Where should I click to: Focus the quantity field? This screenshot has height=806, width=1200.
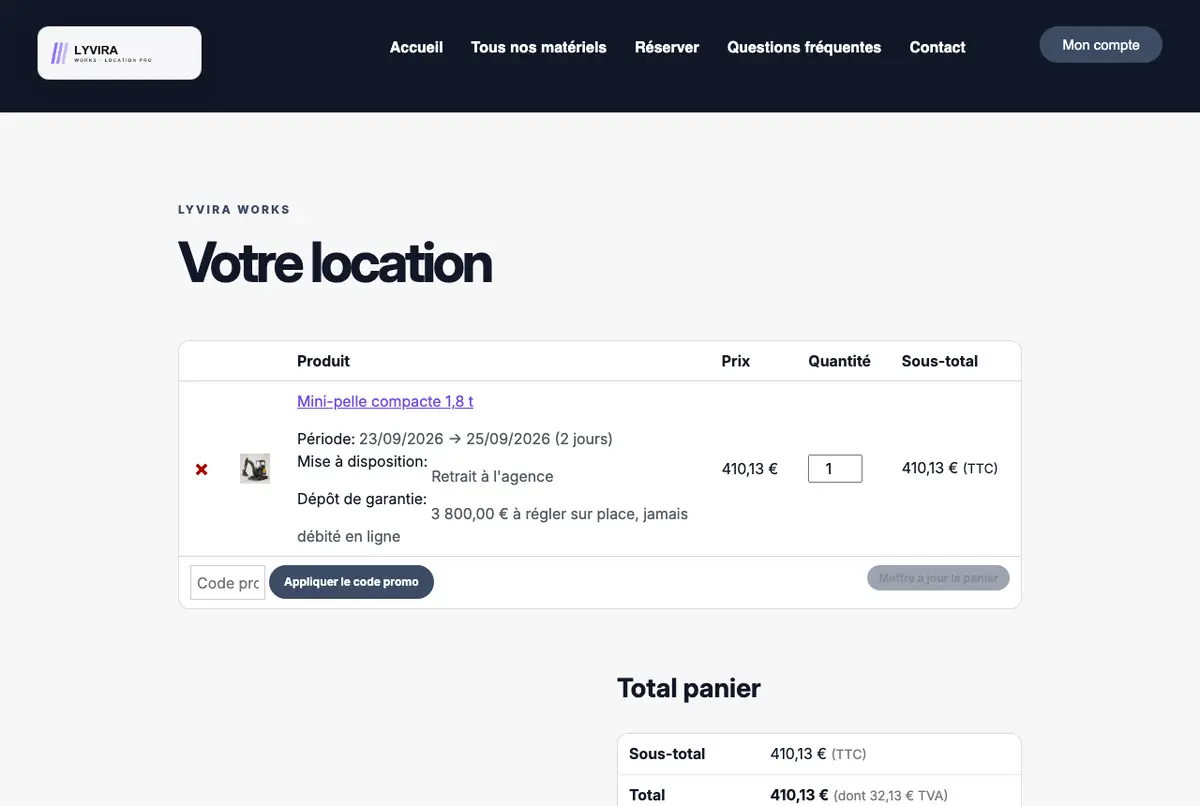coord(835,468)
